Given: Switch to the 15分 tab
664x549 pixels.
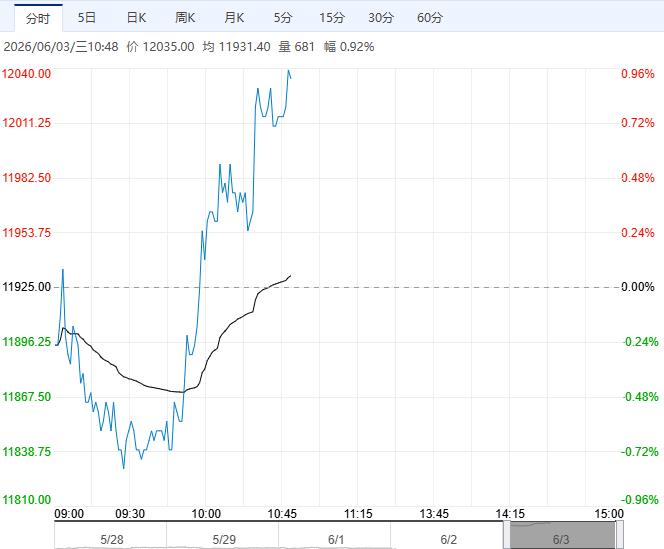Looking at the screenshot, I should tap(332, 18).
